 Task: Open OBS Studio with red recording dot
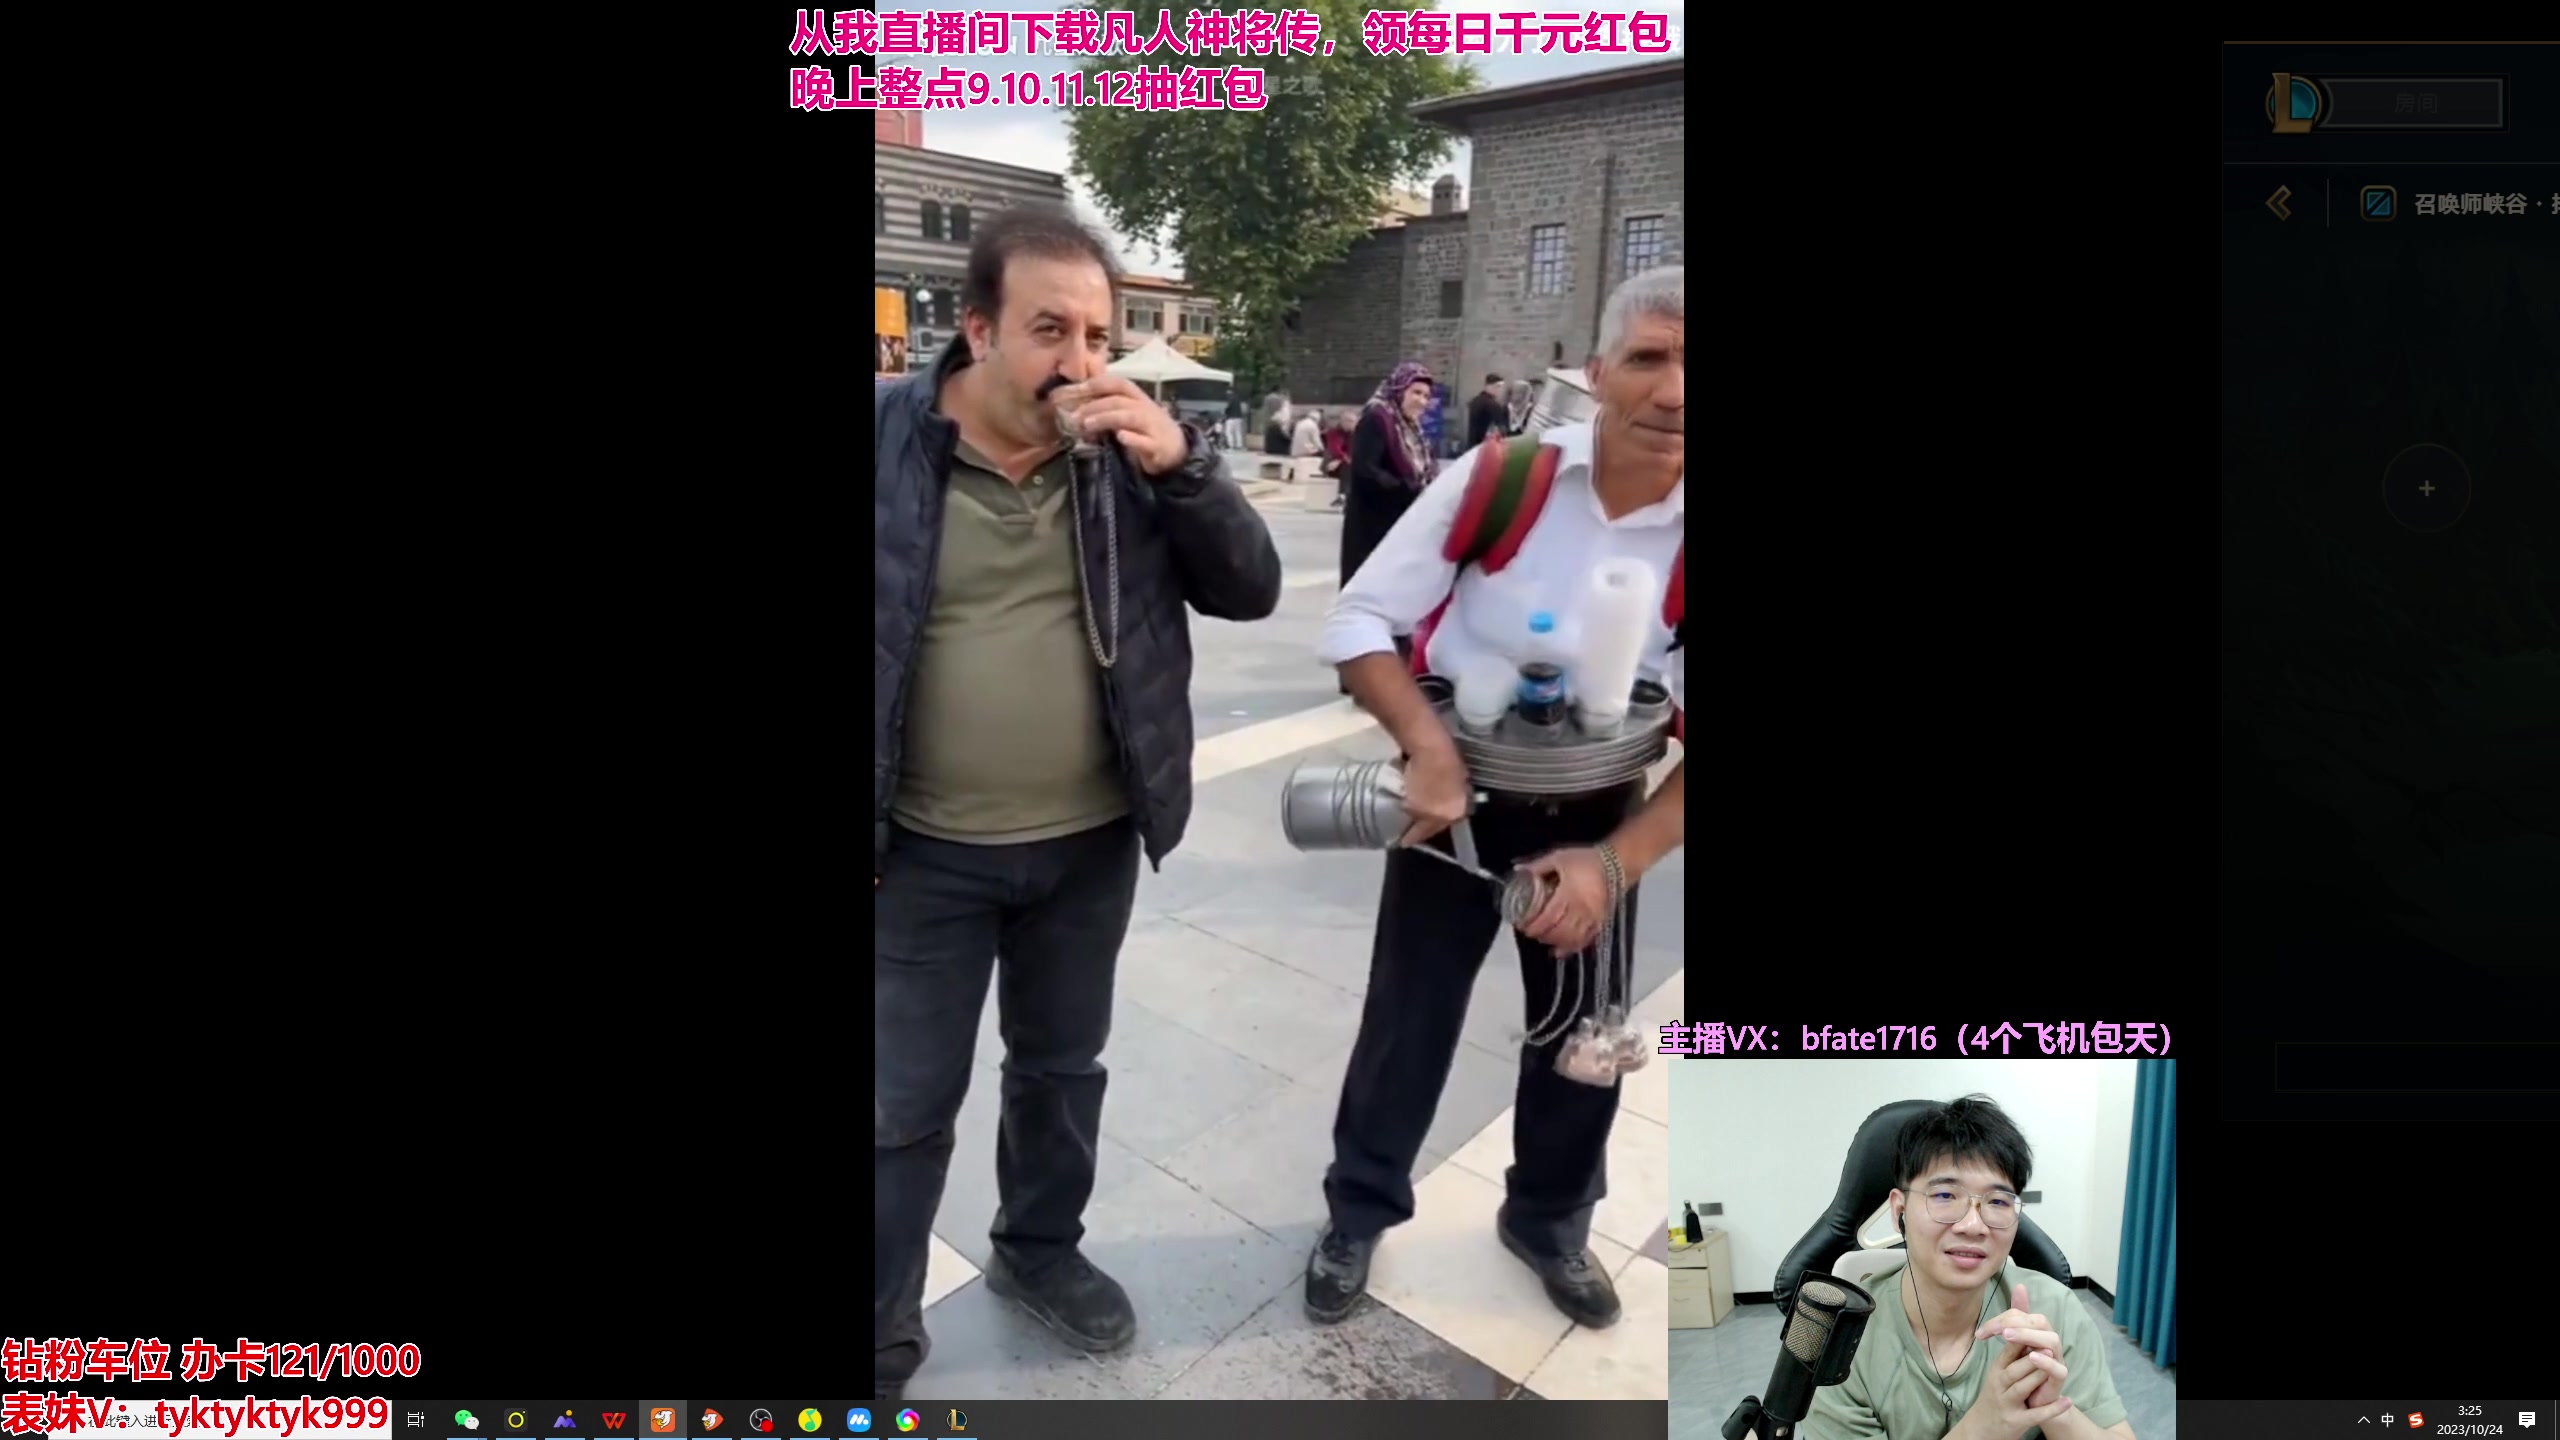tap(761, 1419)
